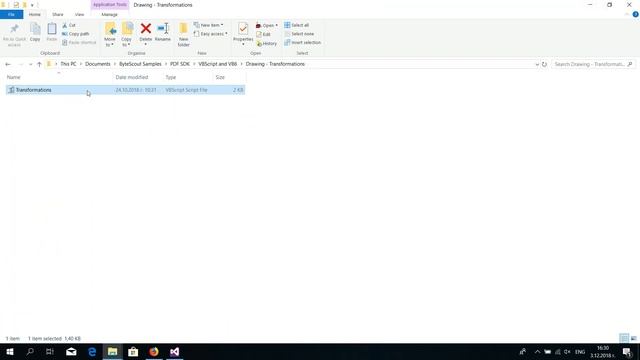
Task: Click Edit in the Open group
Action: click(263, 34)
